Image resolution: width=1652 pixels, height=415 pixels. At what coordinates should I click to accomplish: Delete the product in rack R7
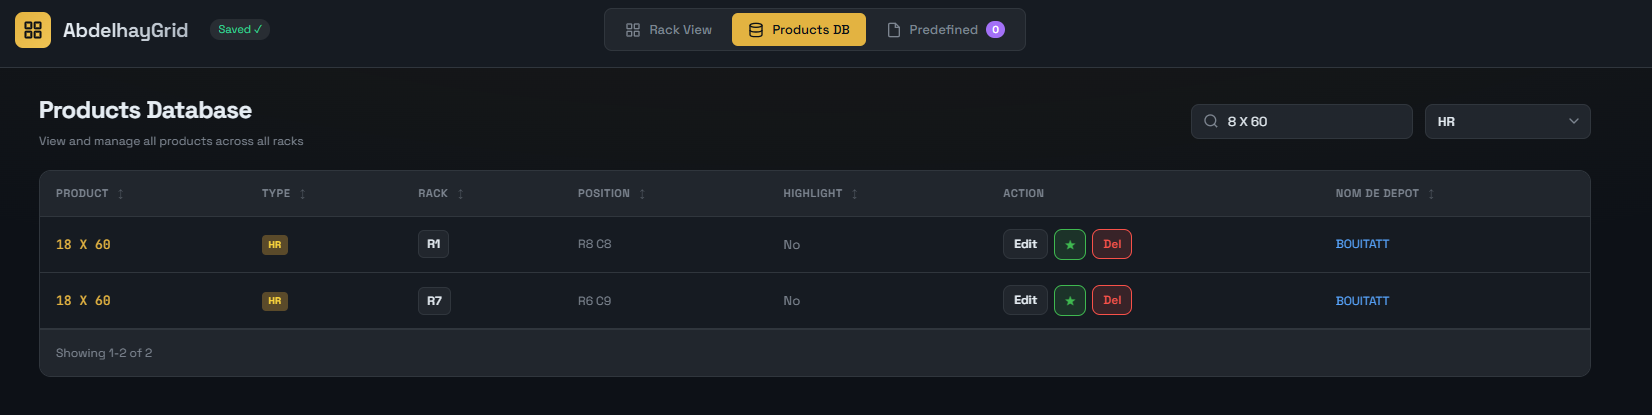click(x=1112, y=300)
